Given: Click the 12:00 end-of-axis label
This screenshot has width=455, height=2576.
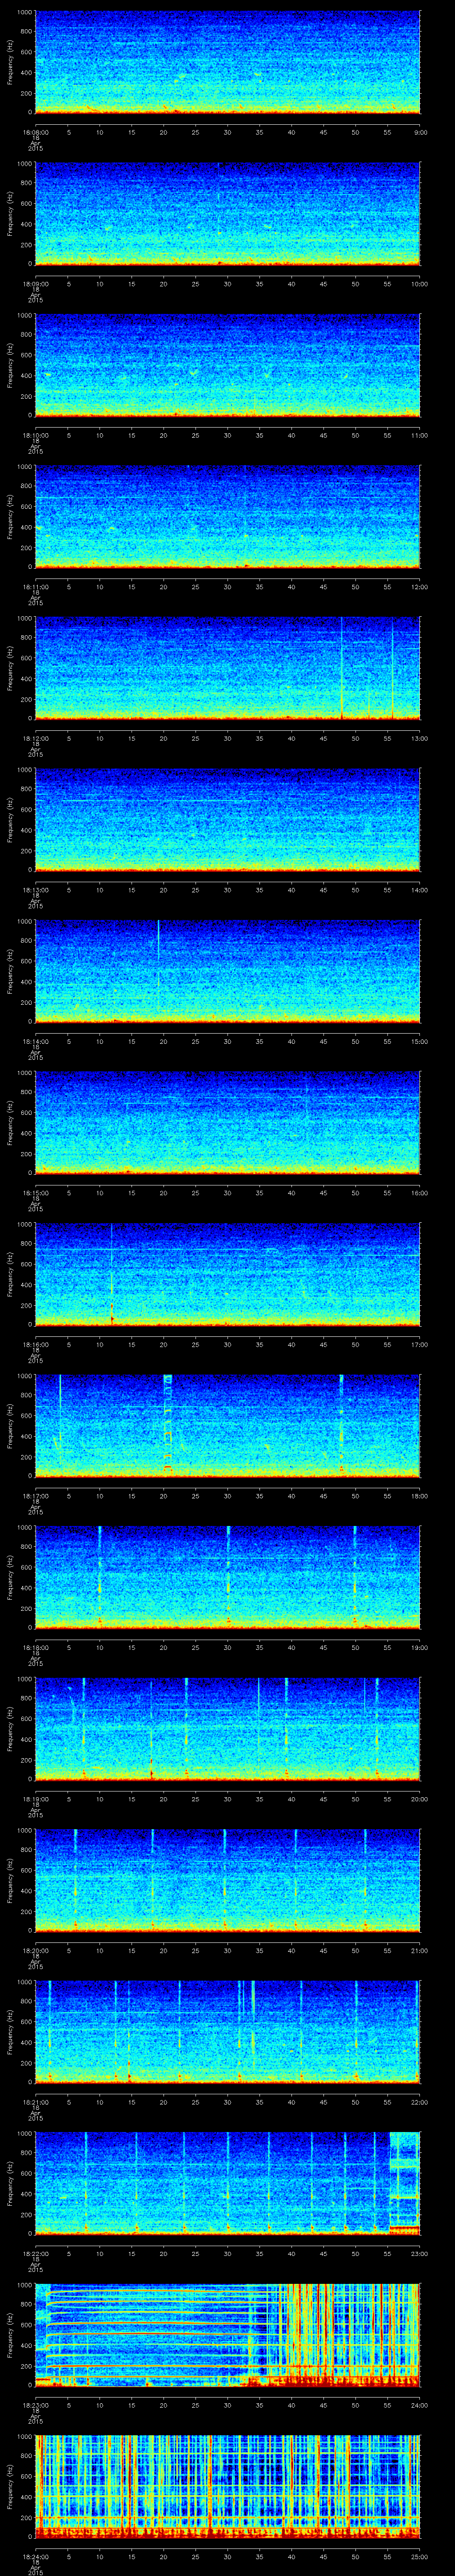Looking at the screenshot, I should pos(420,587).
